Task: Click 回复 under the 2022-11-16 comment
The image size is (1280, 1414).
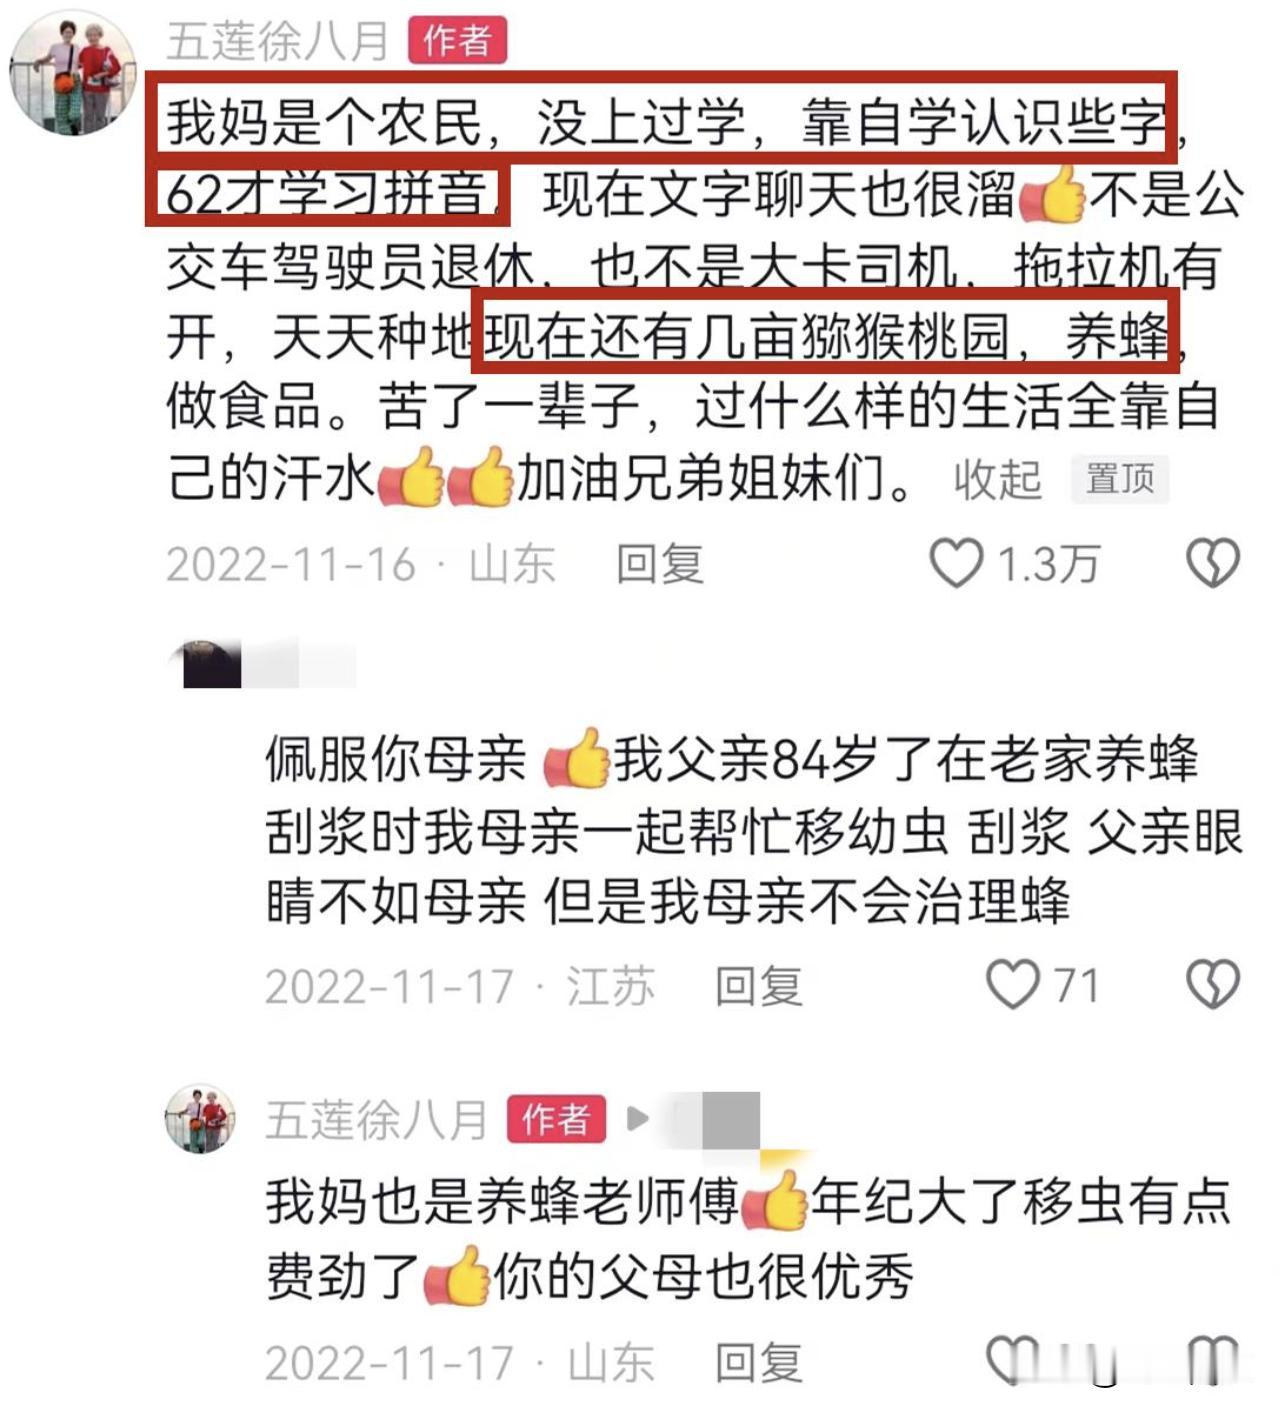Action: click(660, 563)
